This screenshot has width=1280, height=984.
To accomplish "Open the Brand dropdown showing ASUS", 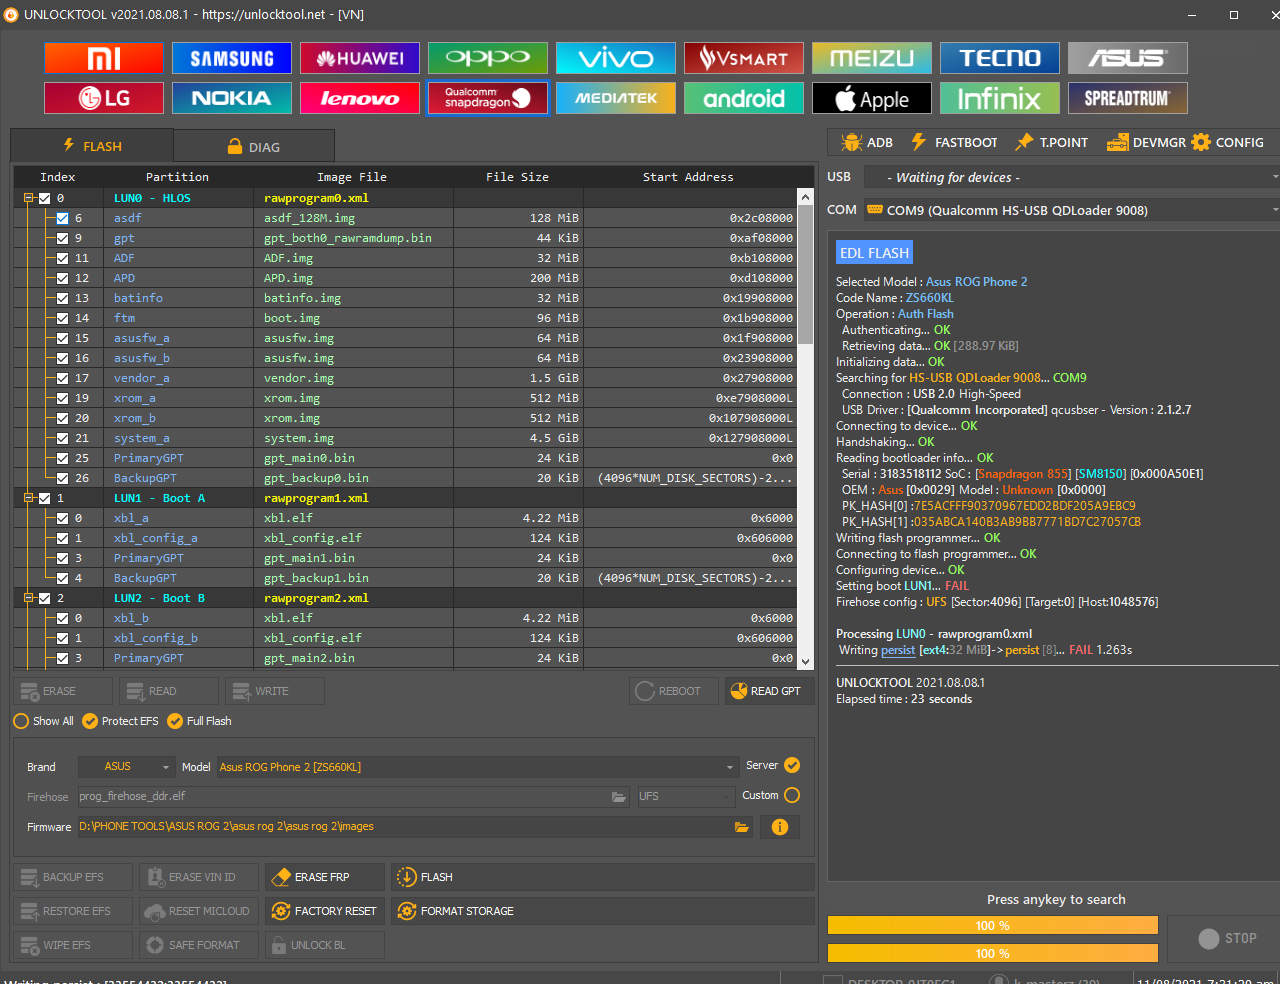I will [126, 767].
